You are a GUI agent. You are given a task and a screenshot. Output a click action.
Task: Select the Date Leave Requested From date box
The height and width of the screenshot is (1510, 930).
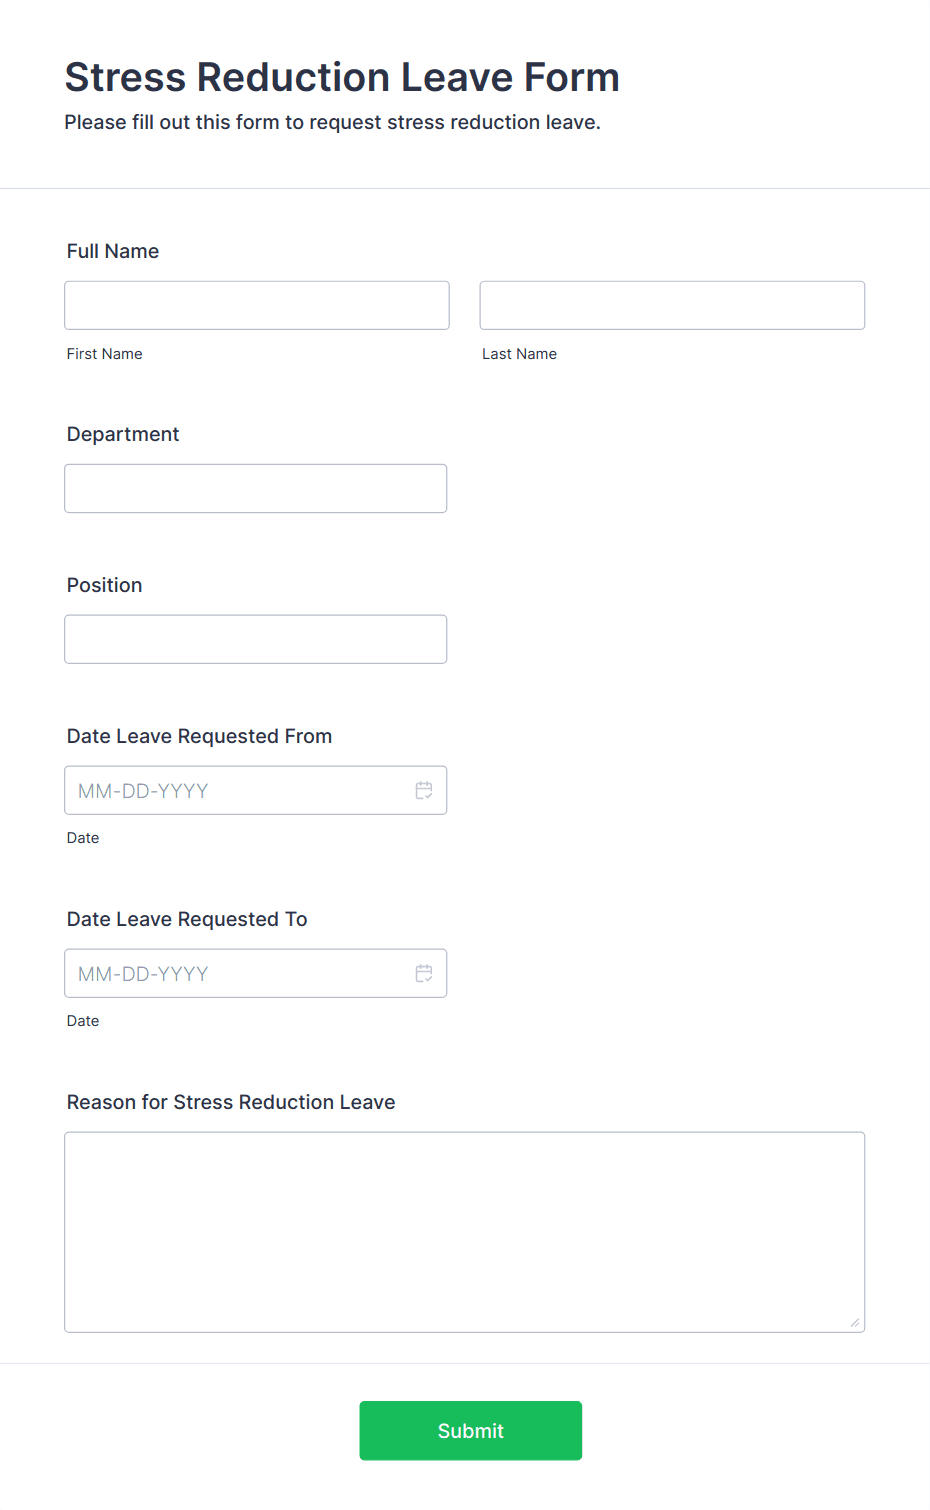click(256, 790)
